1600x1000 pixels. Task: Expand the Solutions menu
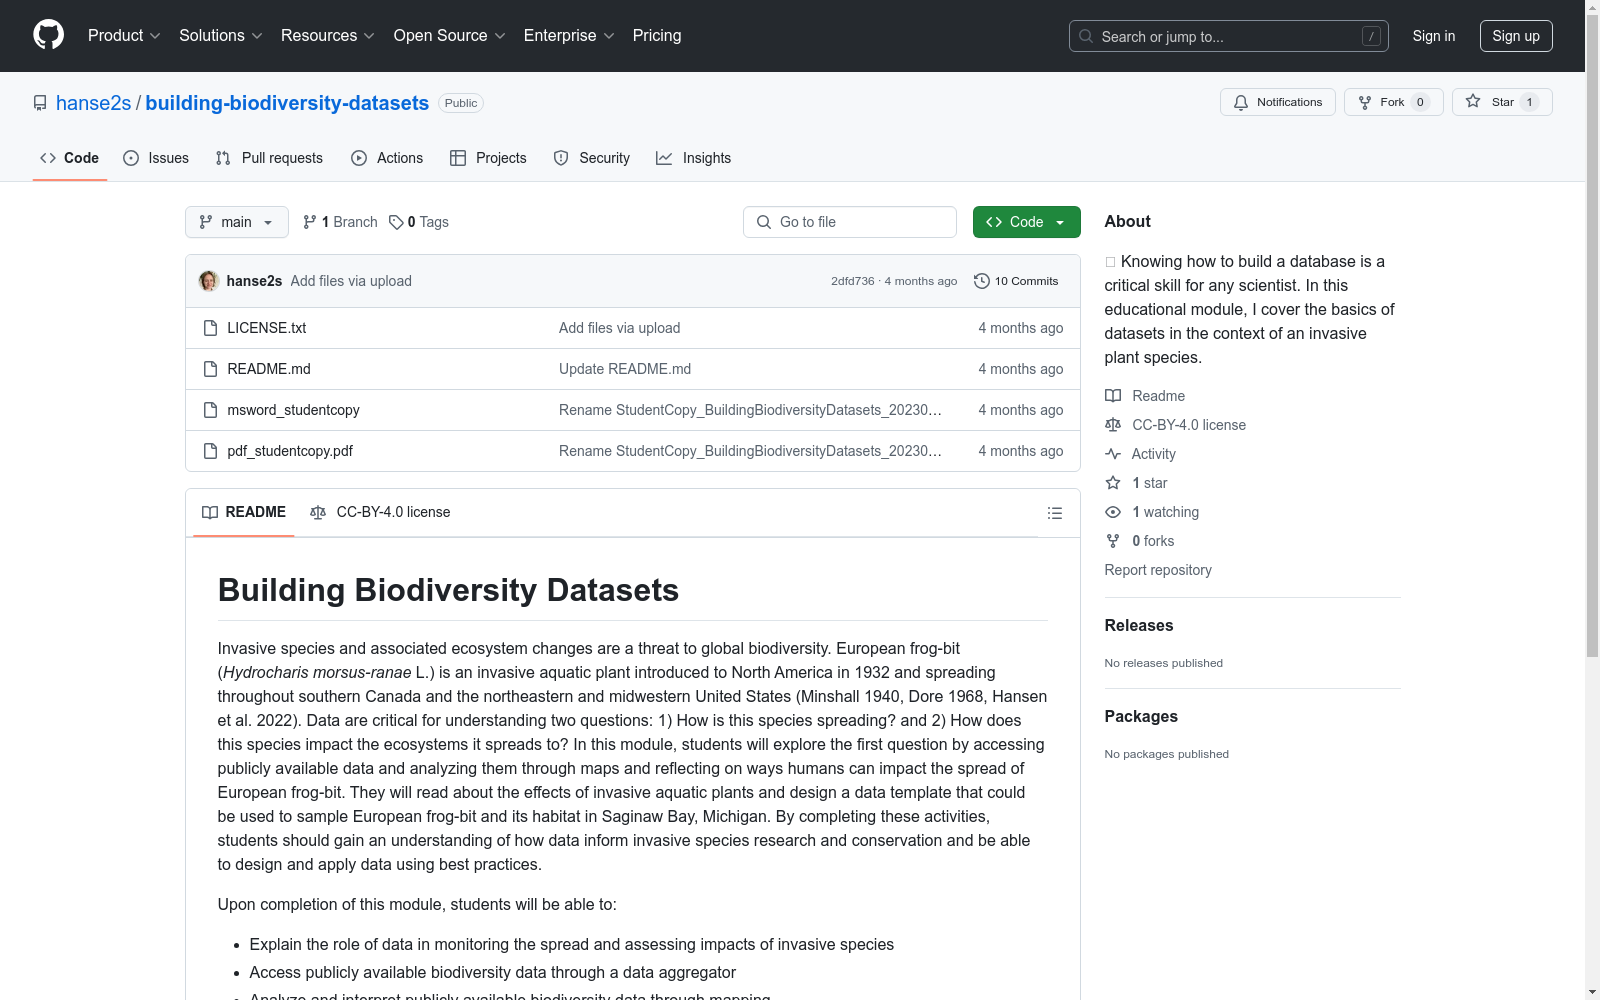click(x=221, y=35)
